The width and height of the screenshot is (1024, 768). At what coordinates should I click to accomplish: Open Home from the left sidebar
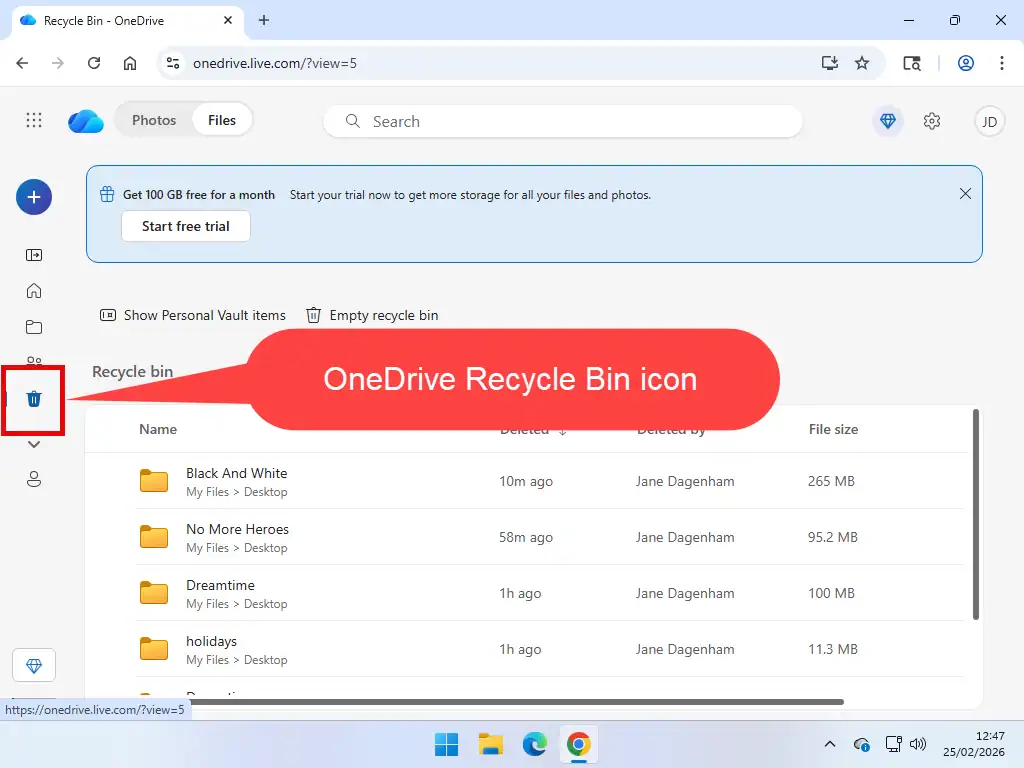[x=33, y=291]
